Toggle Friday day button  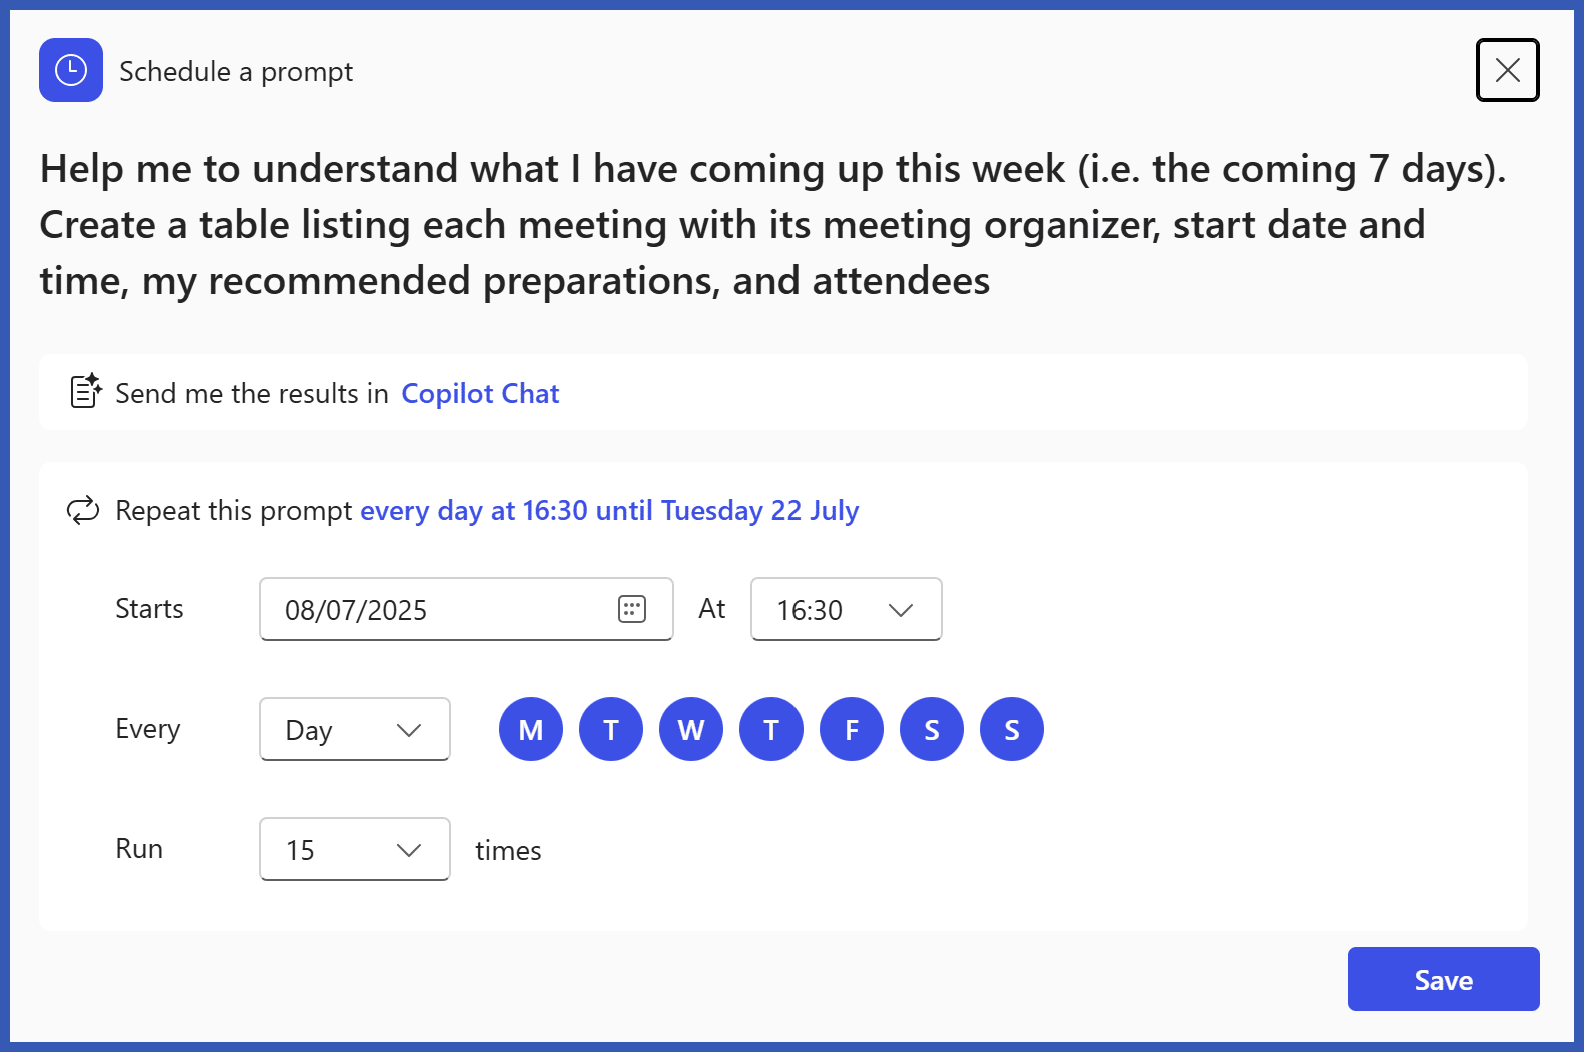[852, 729]
